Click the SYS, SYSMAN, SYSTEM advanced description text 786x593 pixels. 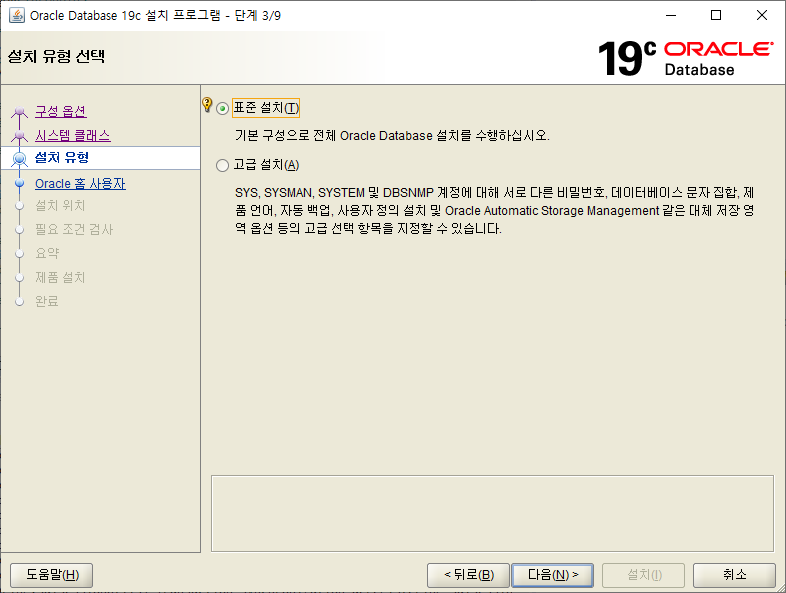(x=495, y=211)
